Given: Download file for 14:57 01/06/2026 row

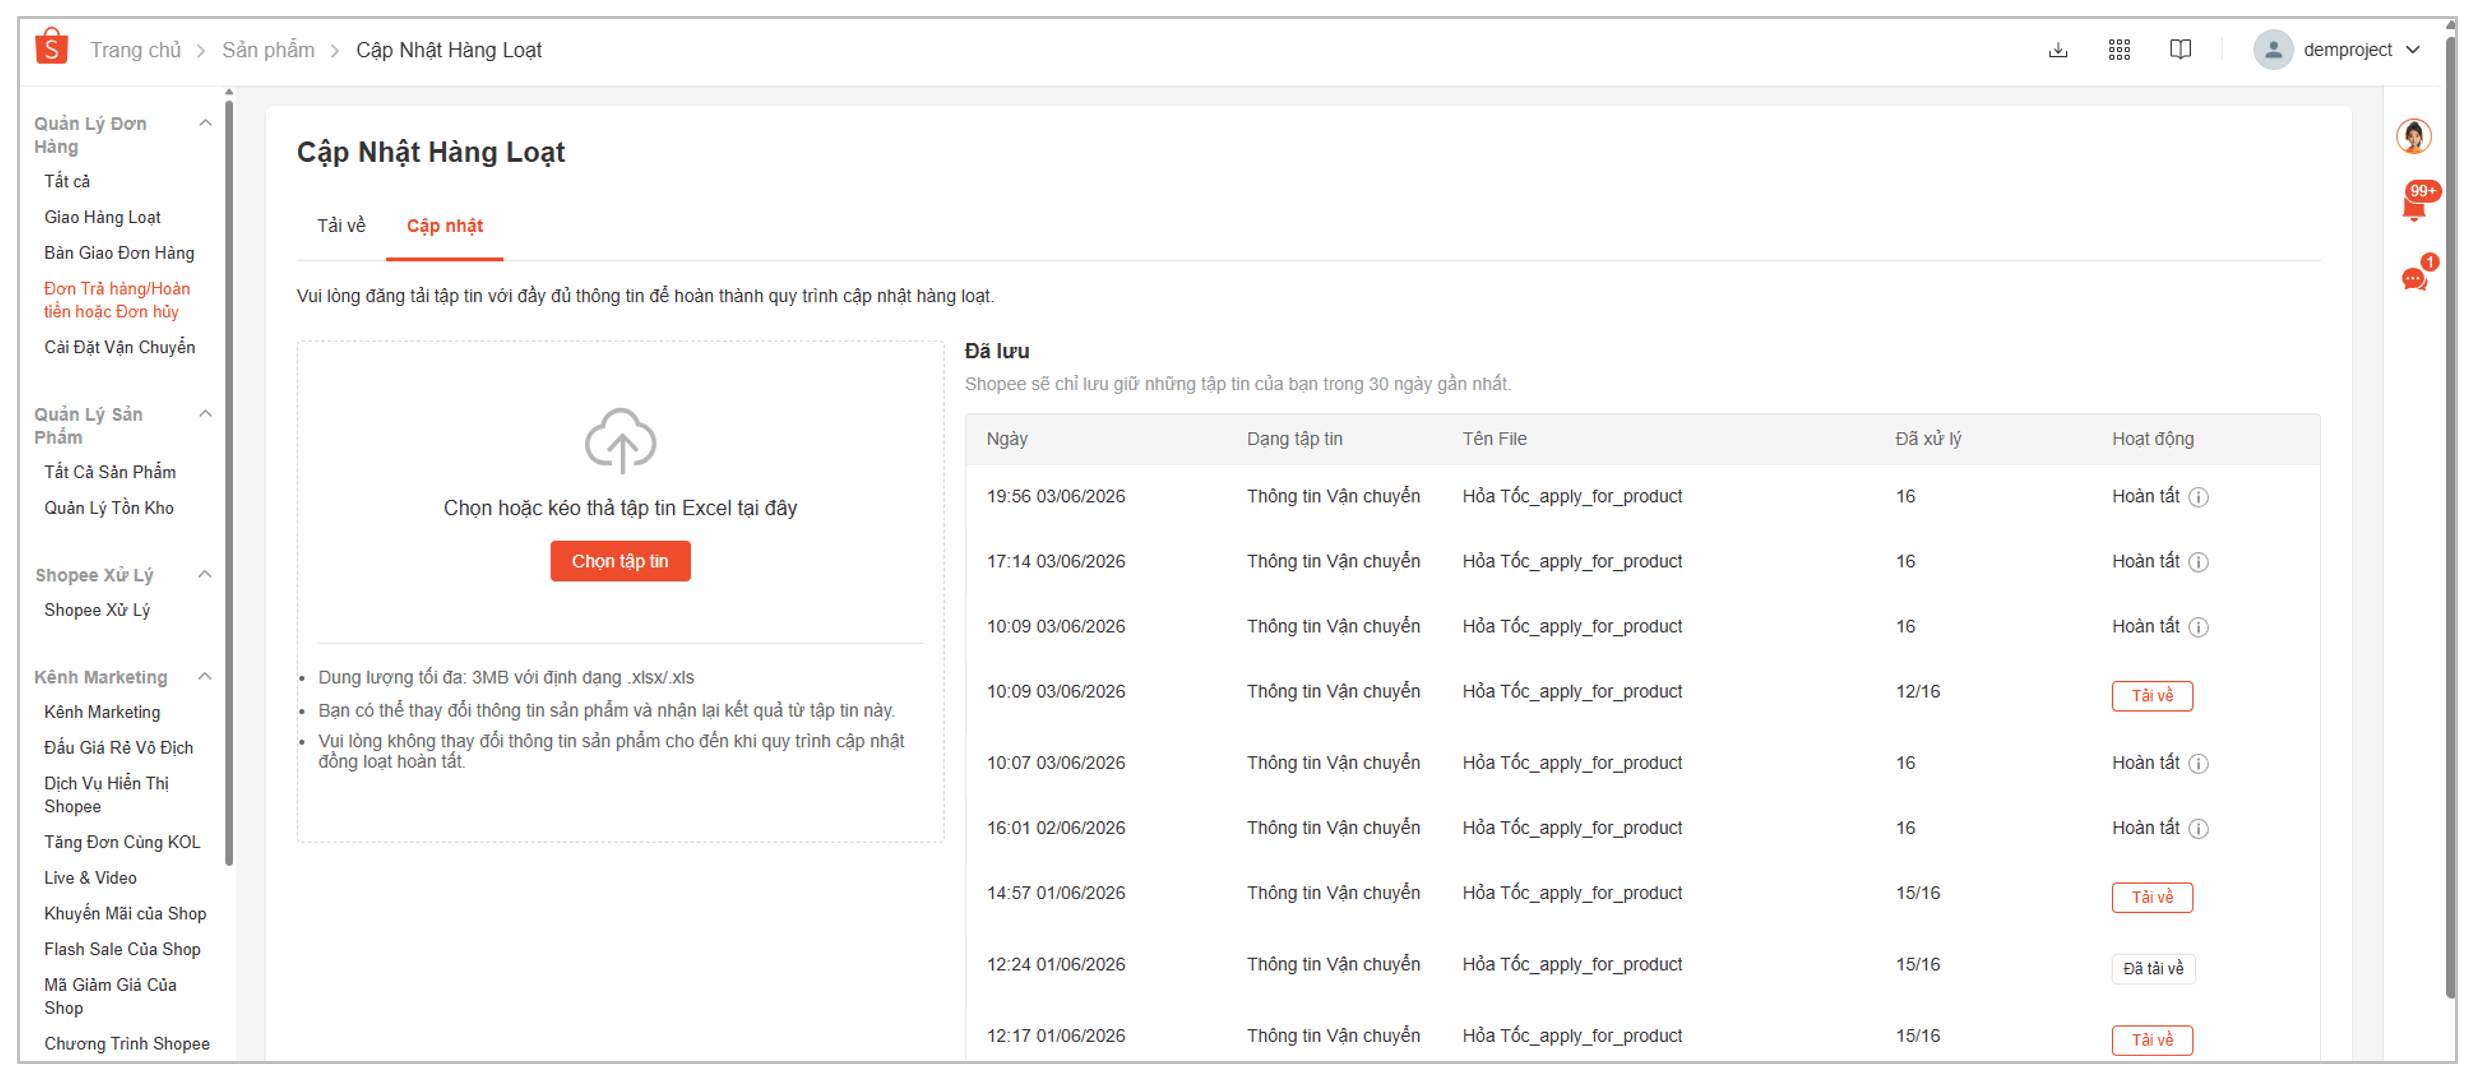Looking at the screenshot, I should [2152, 897].
